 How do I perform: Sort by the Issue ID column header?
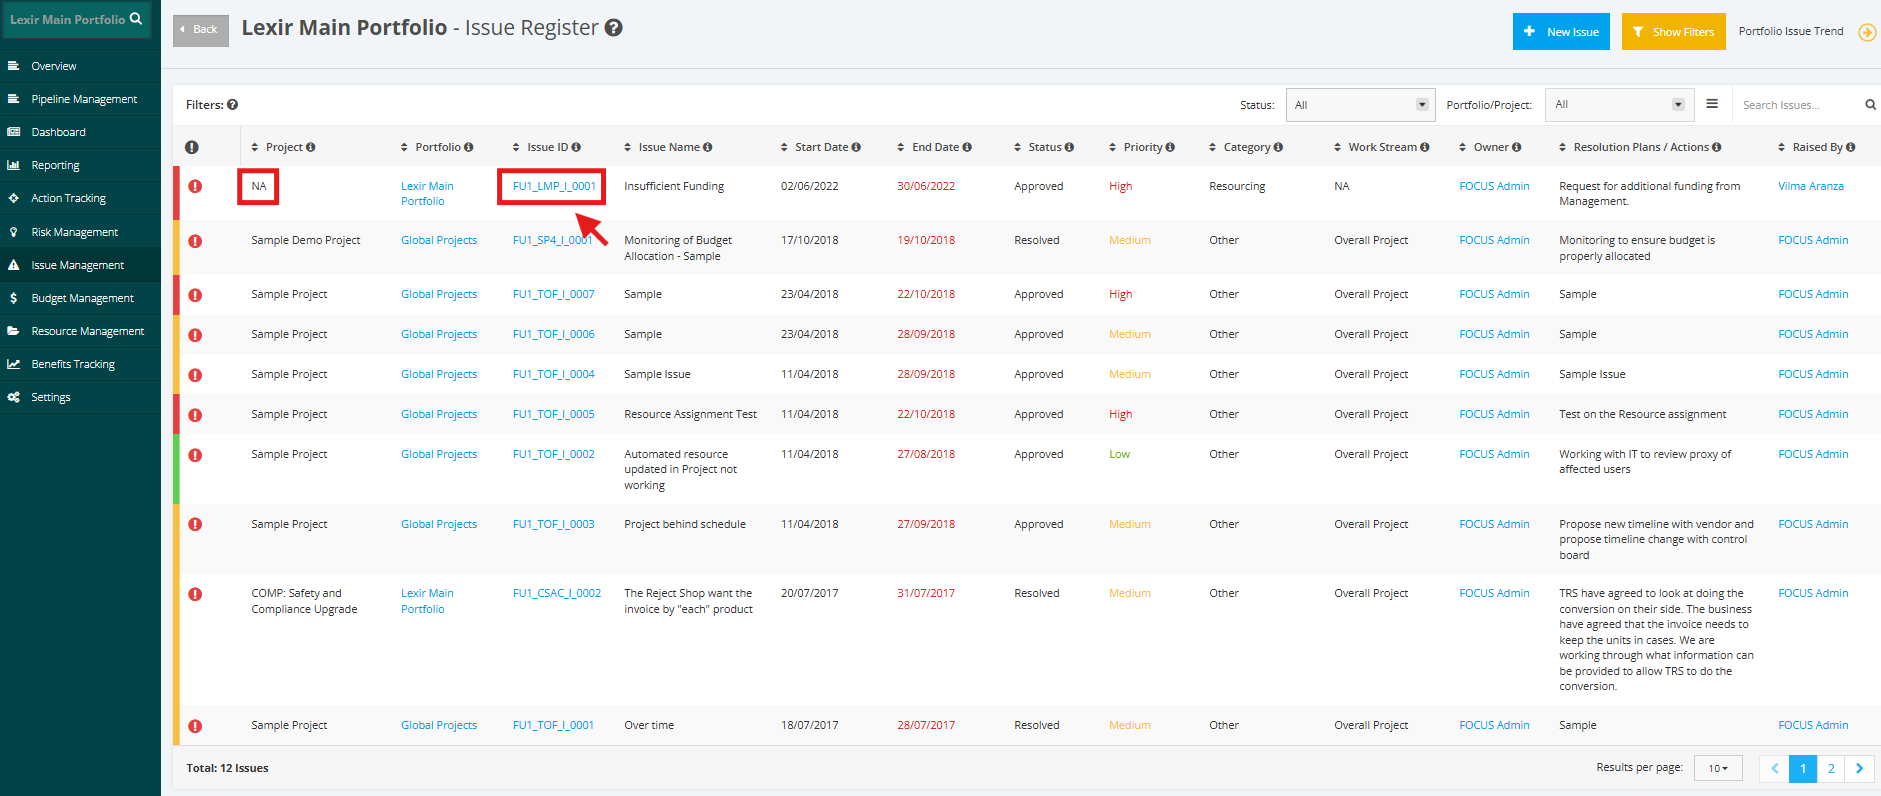(546, 147)
